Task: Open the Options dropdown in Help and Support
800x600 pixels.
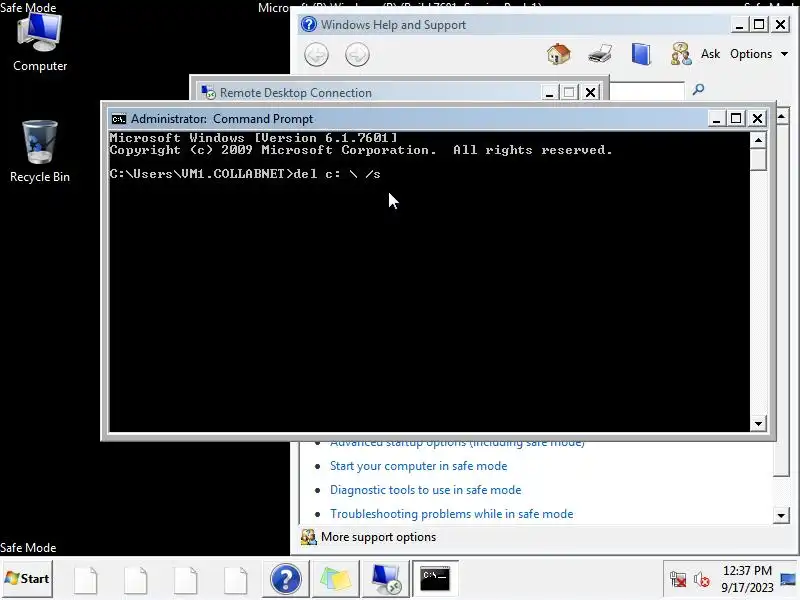Action: [759, 54]
